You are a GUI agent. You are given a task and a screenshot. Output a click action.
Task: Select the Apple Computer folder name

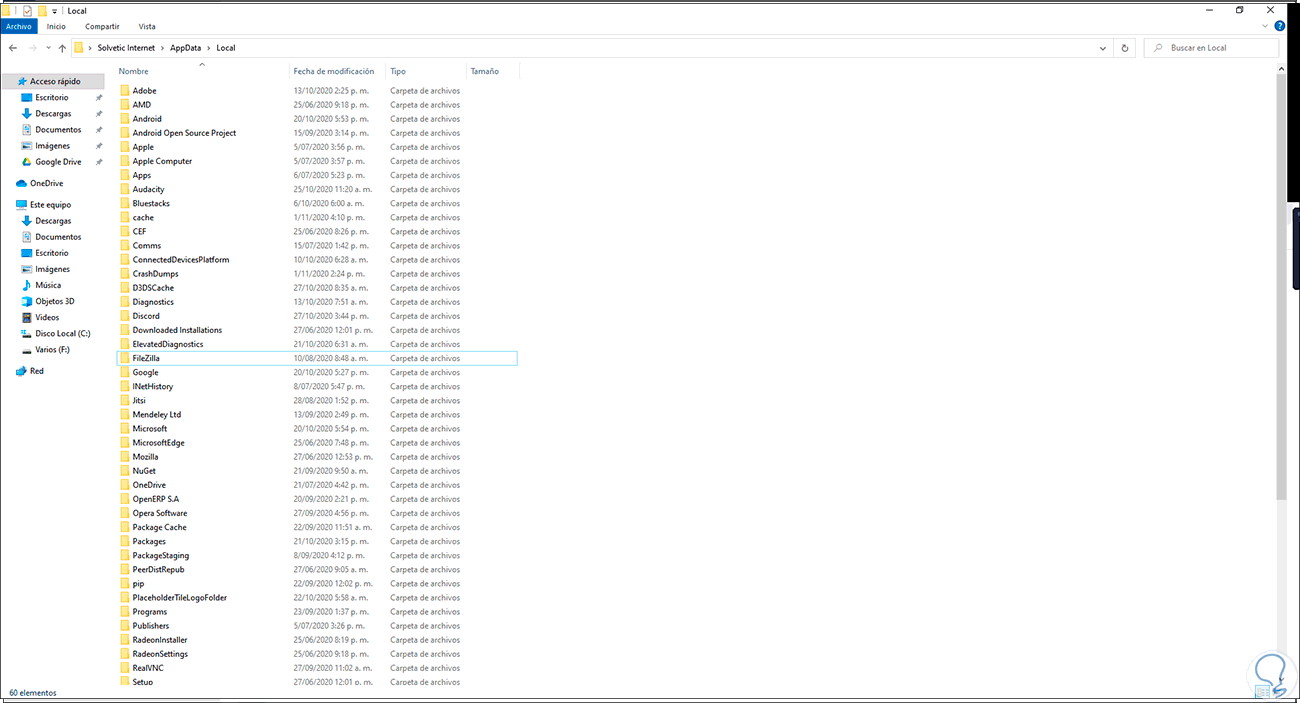162,161
